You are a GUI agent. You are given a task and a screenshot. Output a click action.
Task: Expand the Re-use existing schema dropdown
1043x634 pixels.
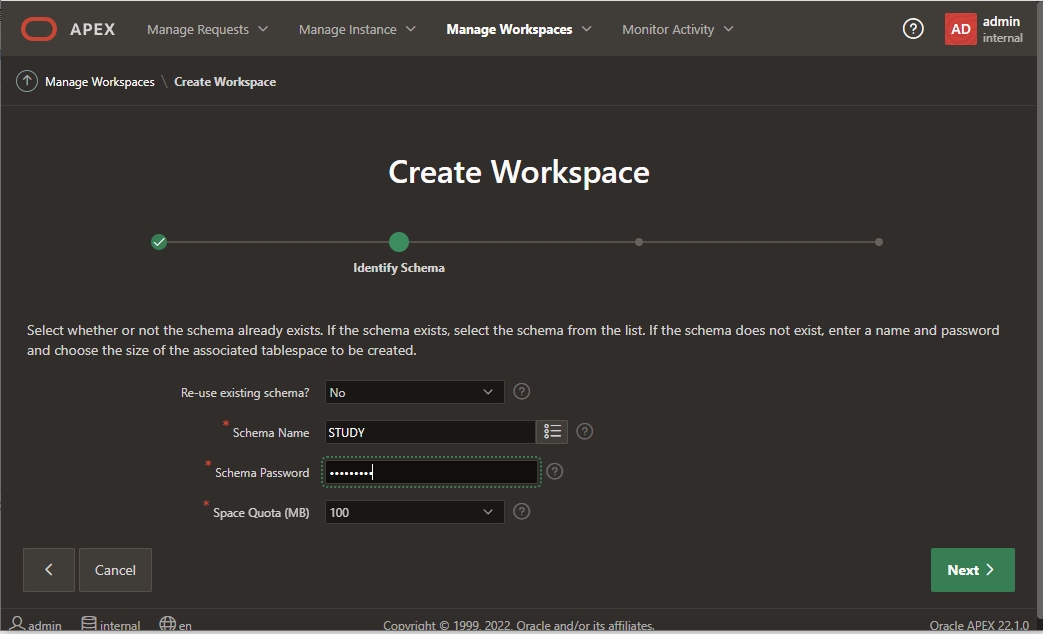pyautogui.click(x=413, y=392)
